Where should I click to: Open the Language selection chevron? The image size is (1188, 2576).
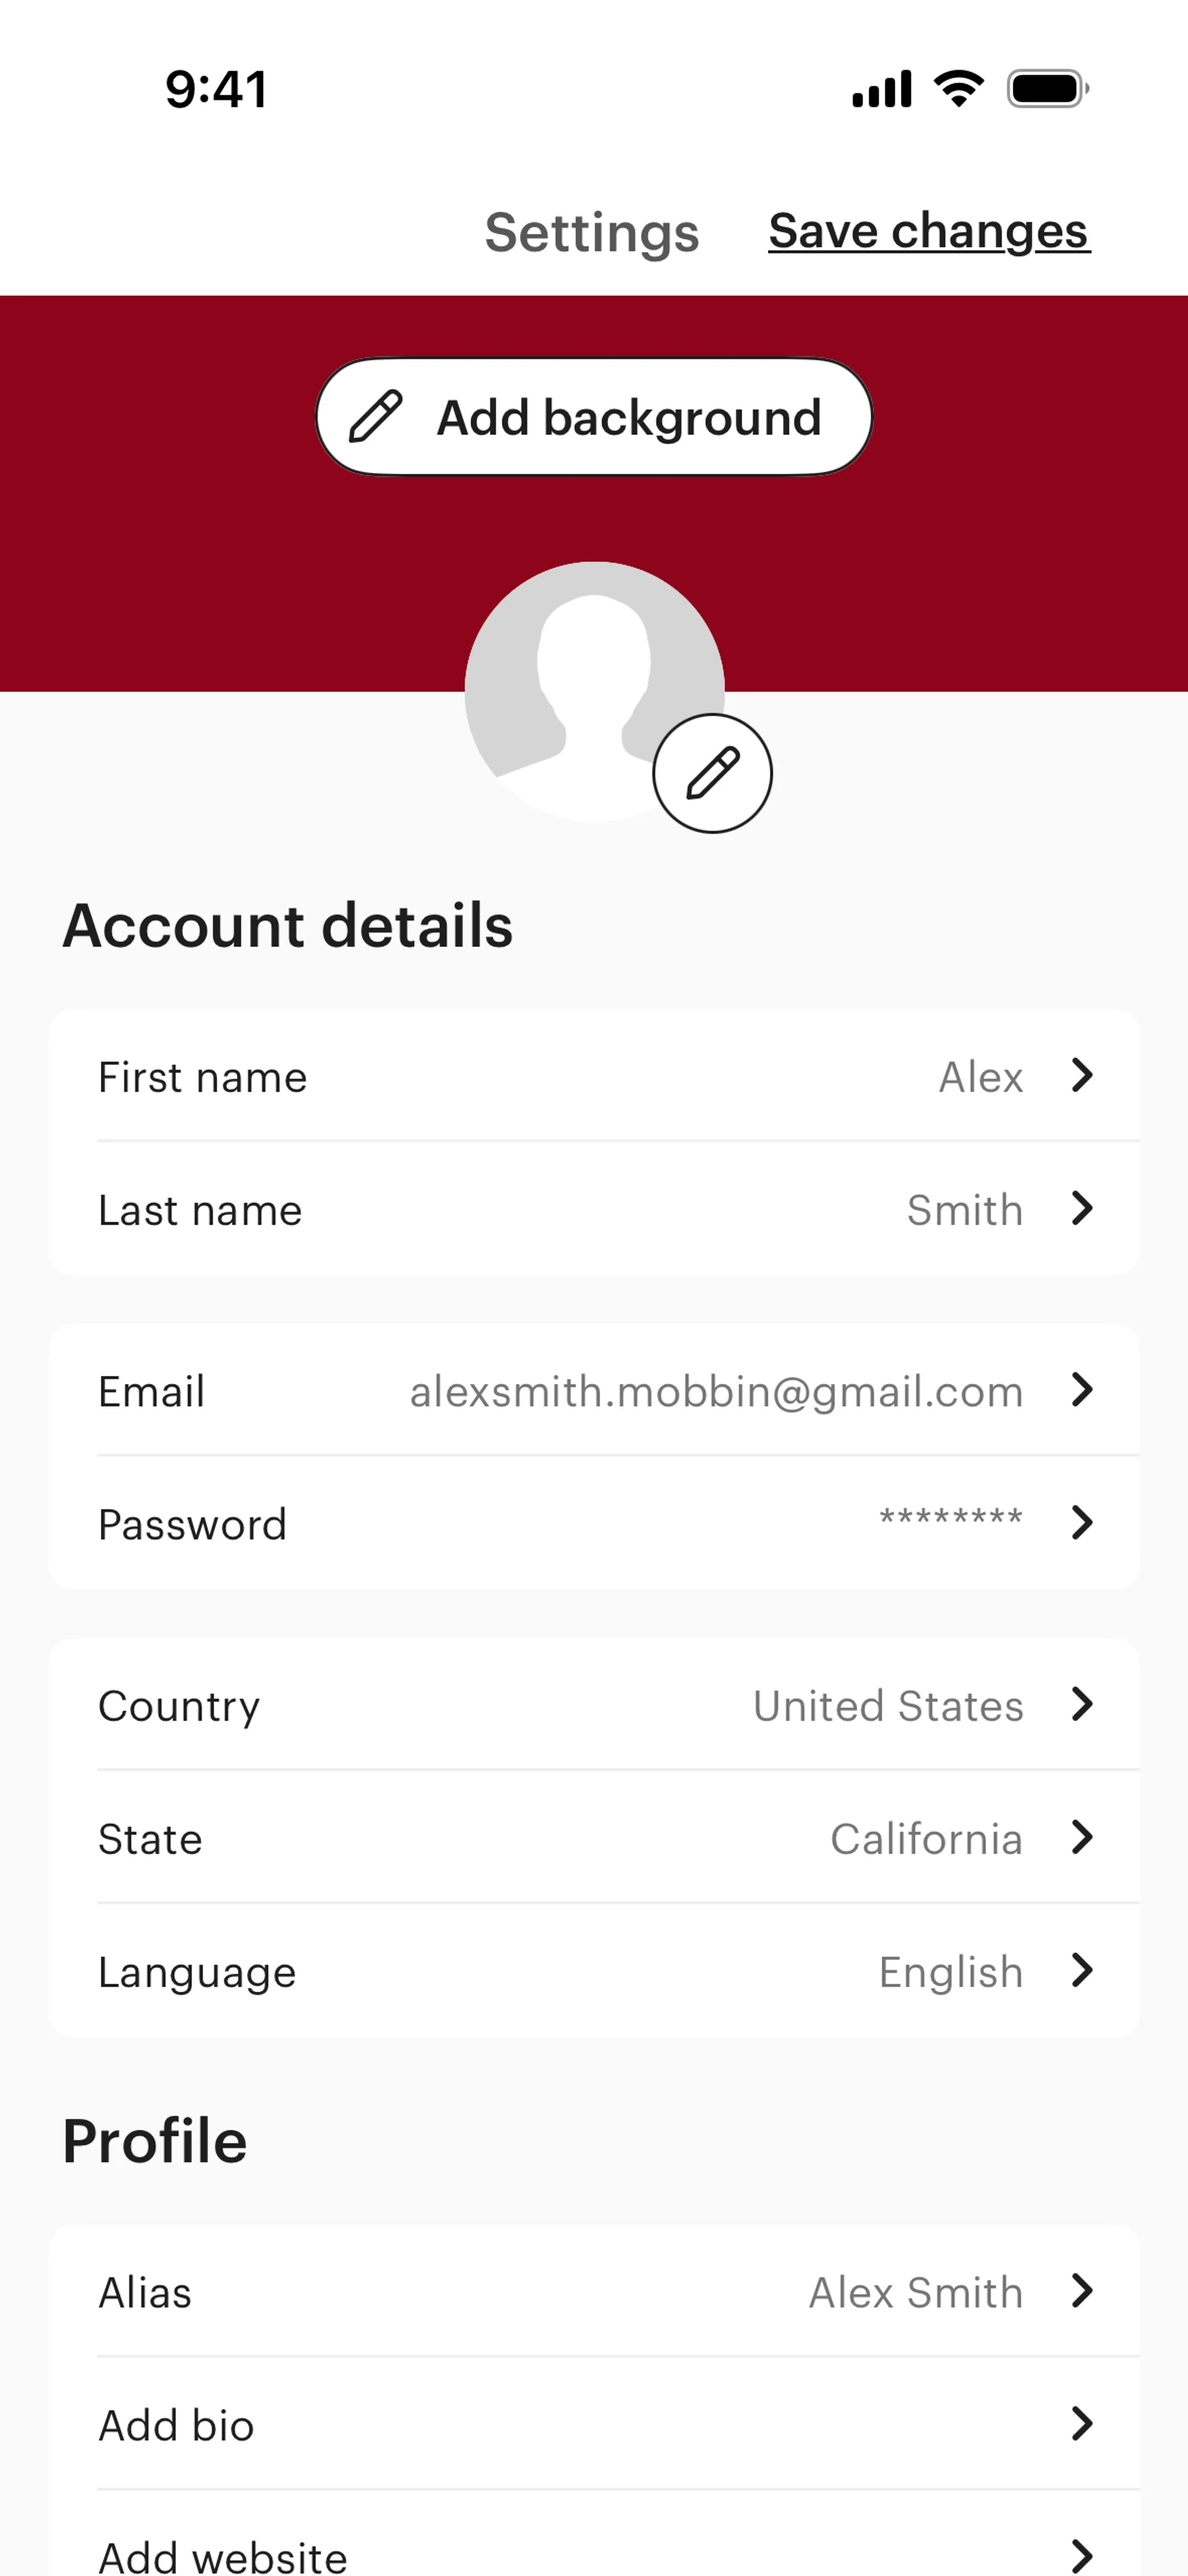point(1081,1971)
